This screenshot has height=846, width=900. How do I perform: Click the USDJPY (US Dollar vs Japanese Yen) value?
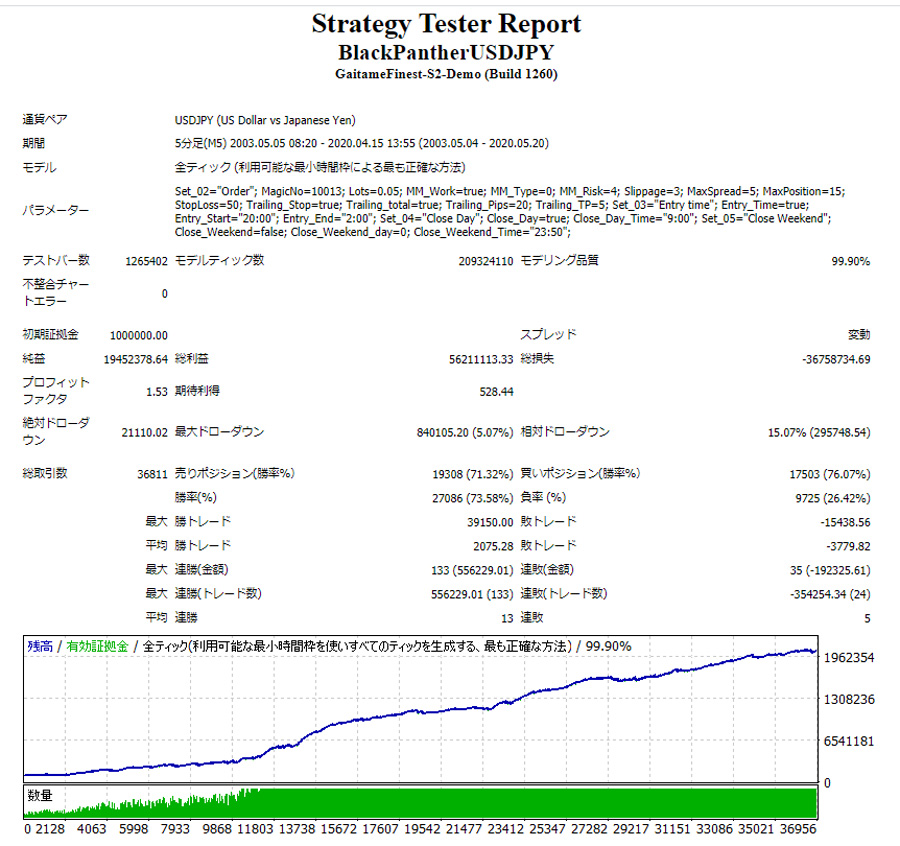(x=265, y=120)
